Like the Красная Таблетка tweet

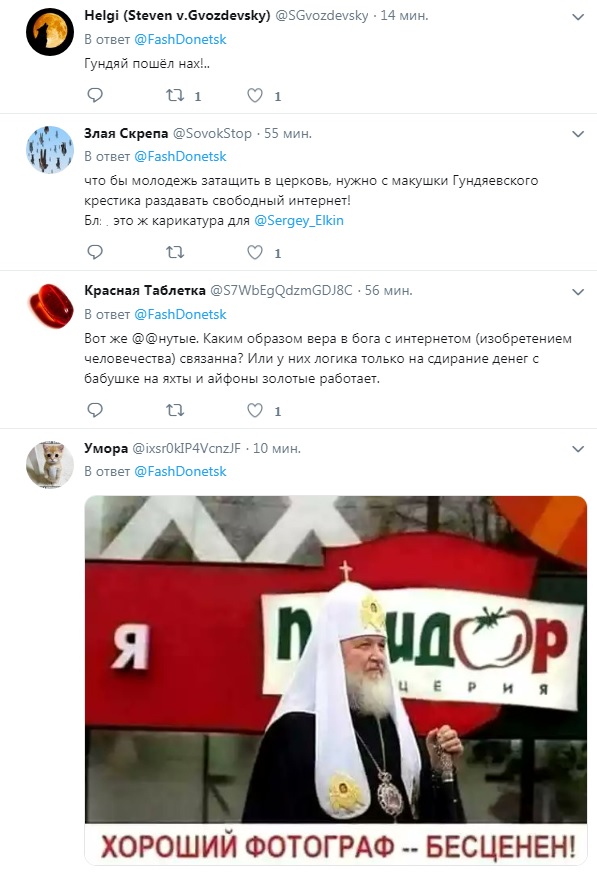(x=255, y=410)
